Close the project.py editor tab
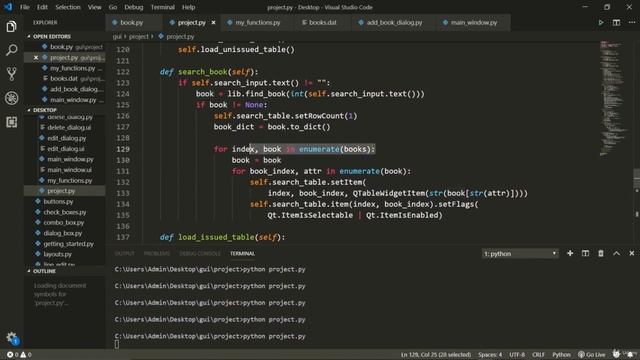The height and width of the screenshot is (360, 640). tap(213, 22)
